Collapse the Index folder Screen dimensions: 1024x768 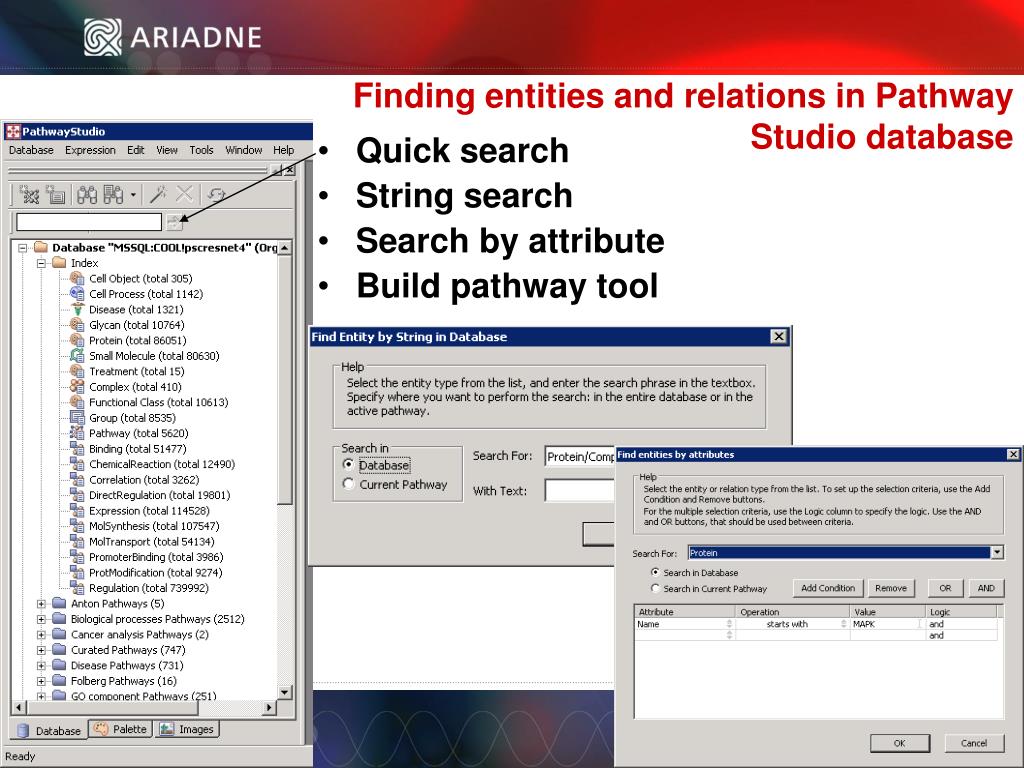click(x=41, y=263)
